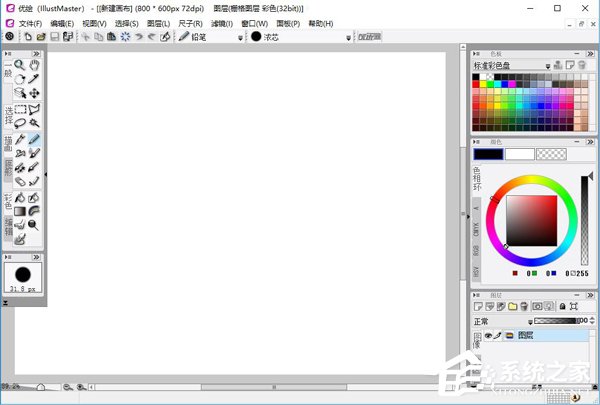
Task: Open the 编辑(E) menu
Action: point(62,24)
